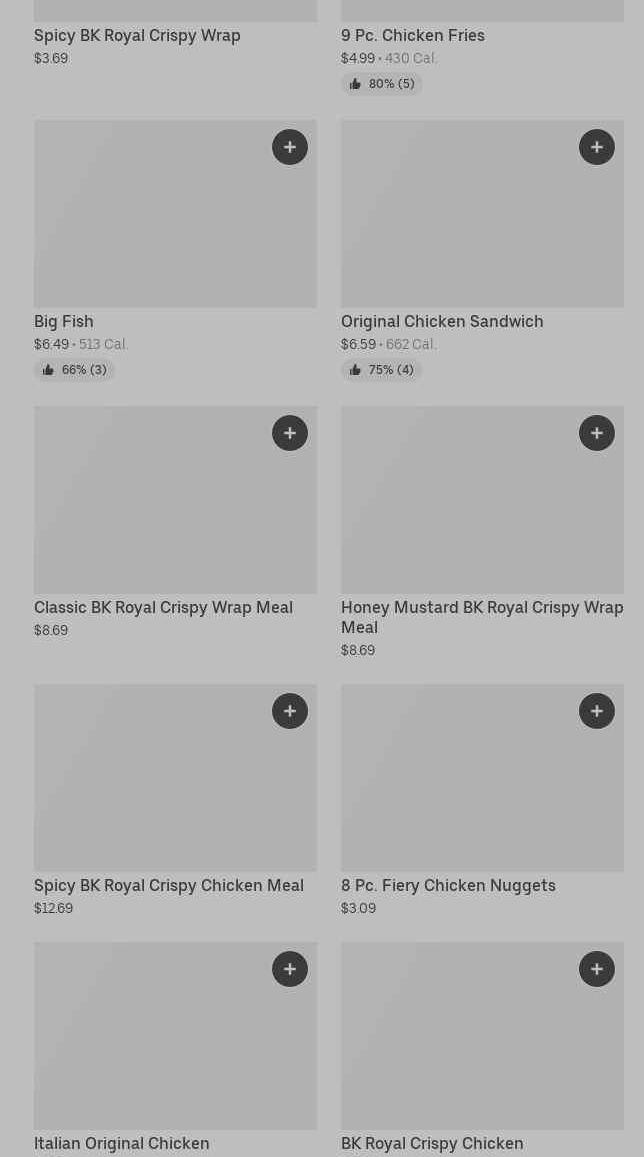Add Big Fish to cart
The height and width of the screenshot is (1157, 644).
290,147
